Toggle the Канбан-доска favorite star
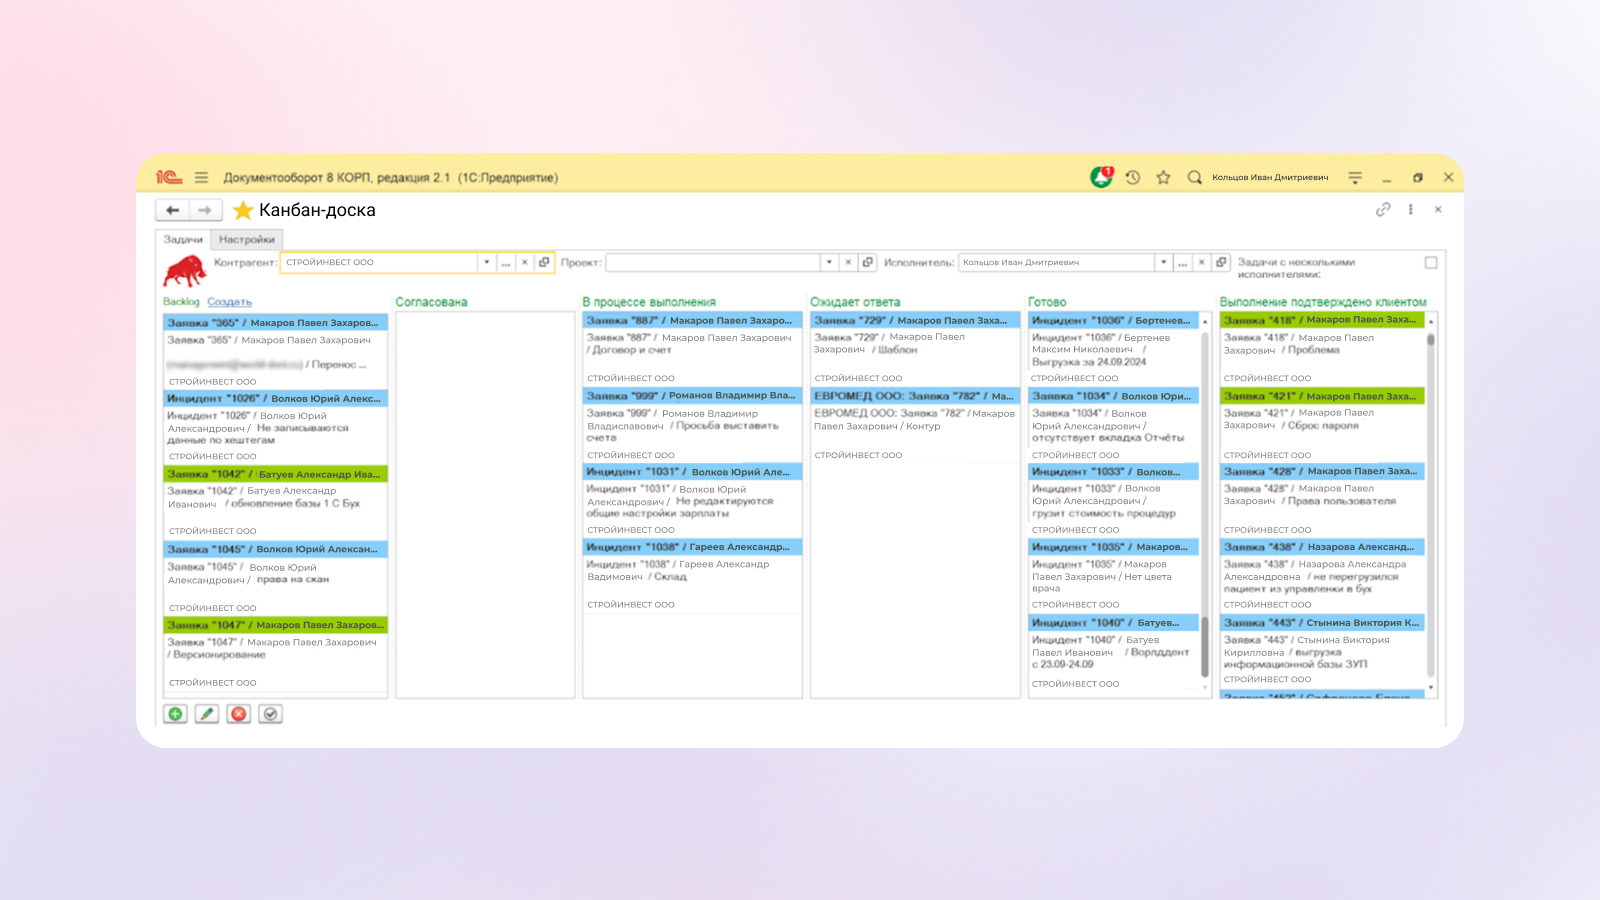1600x900 pixels. pos(243,210)
